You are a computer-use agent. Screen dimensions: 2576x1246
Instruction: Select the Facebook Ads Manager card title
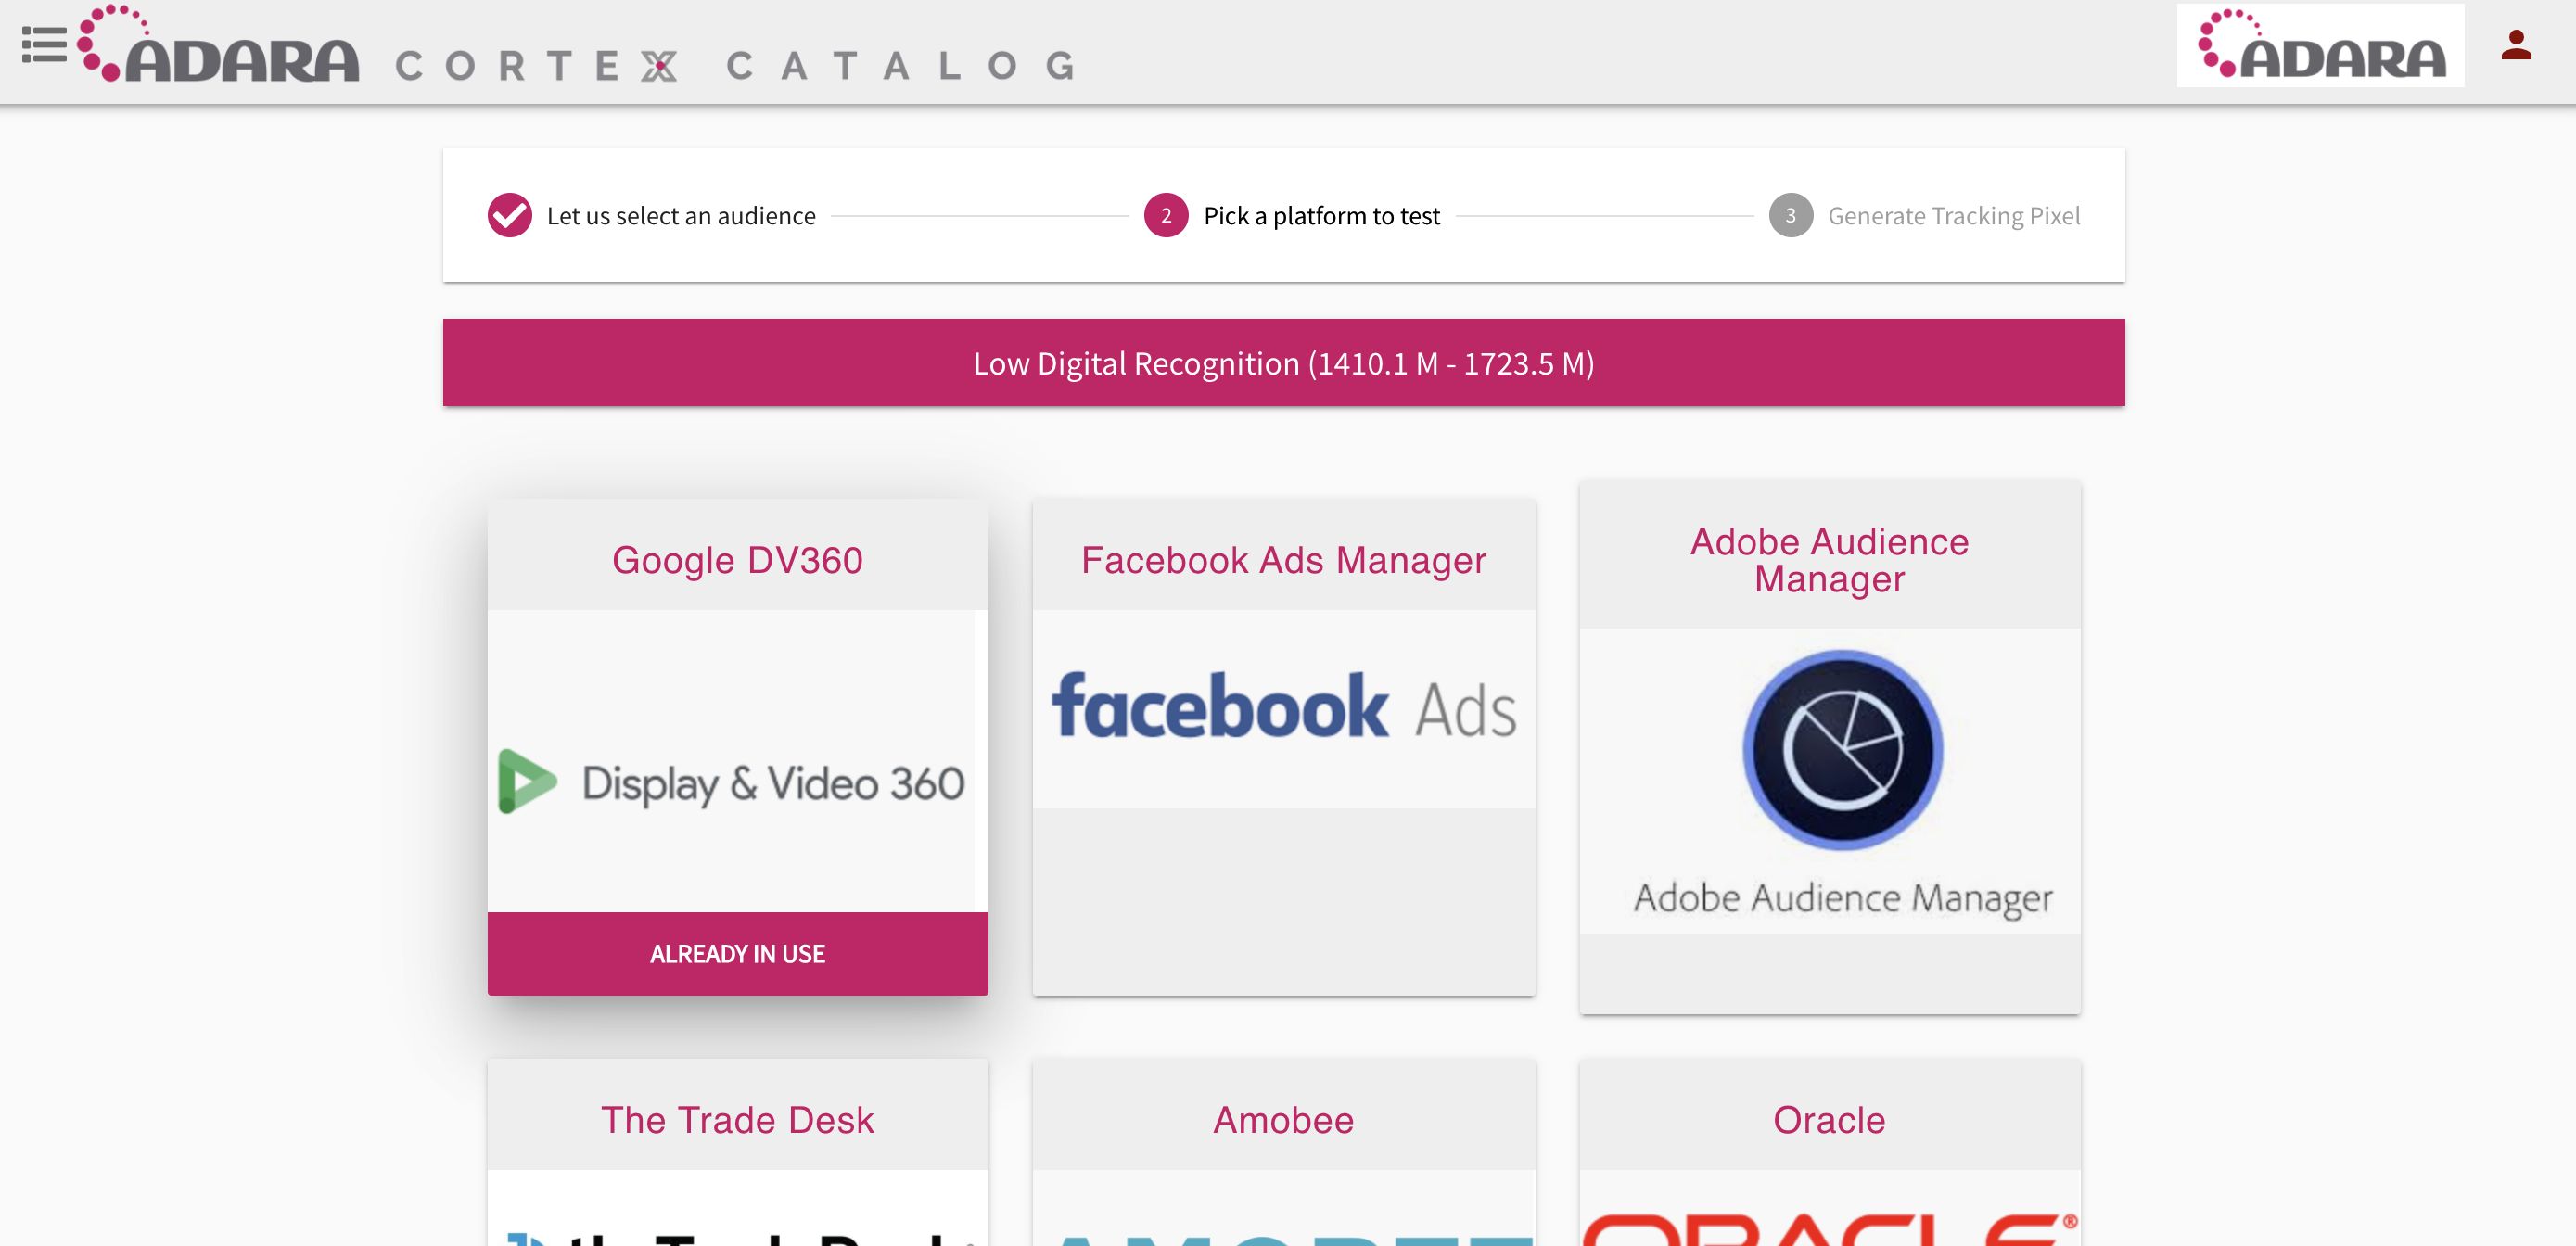point(1284,560)
